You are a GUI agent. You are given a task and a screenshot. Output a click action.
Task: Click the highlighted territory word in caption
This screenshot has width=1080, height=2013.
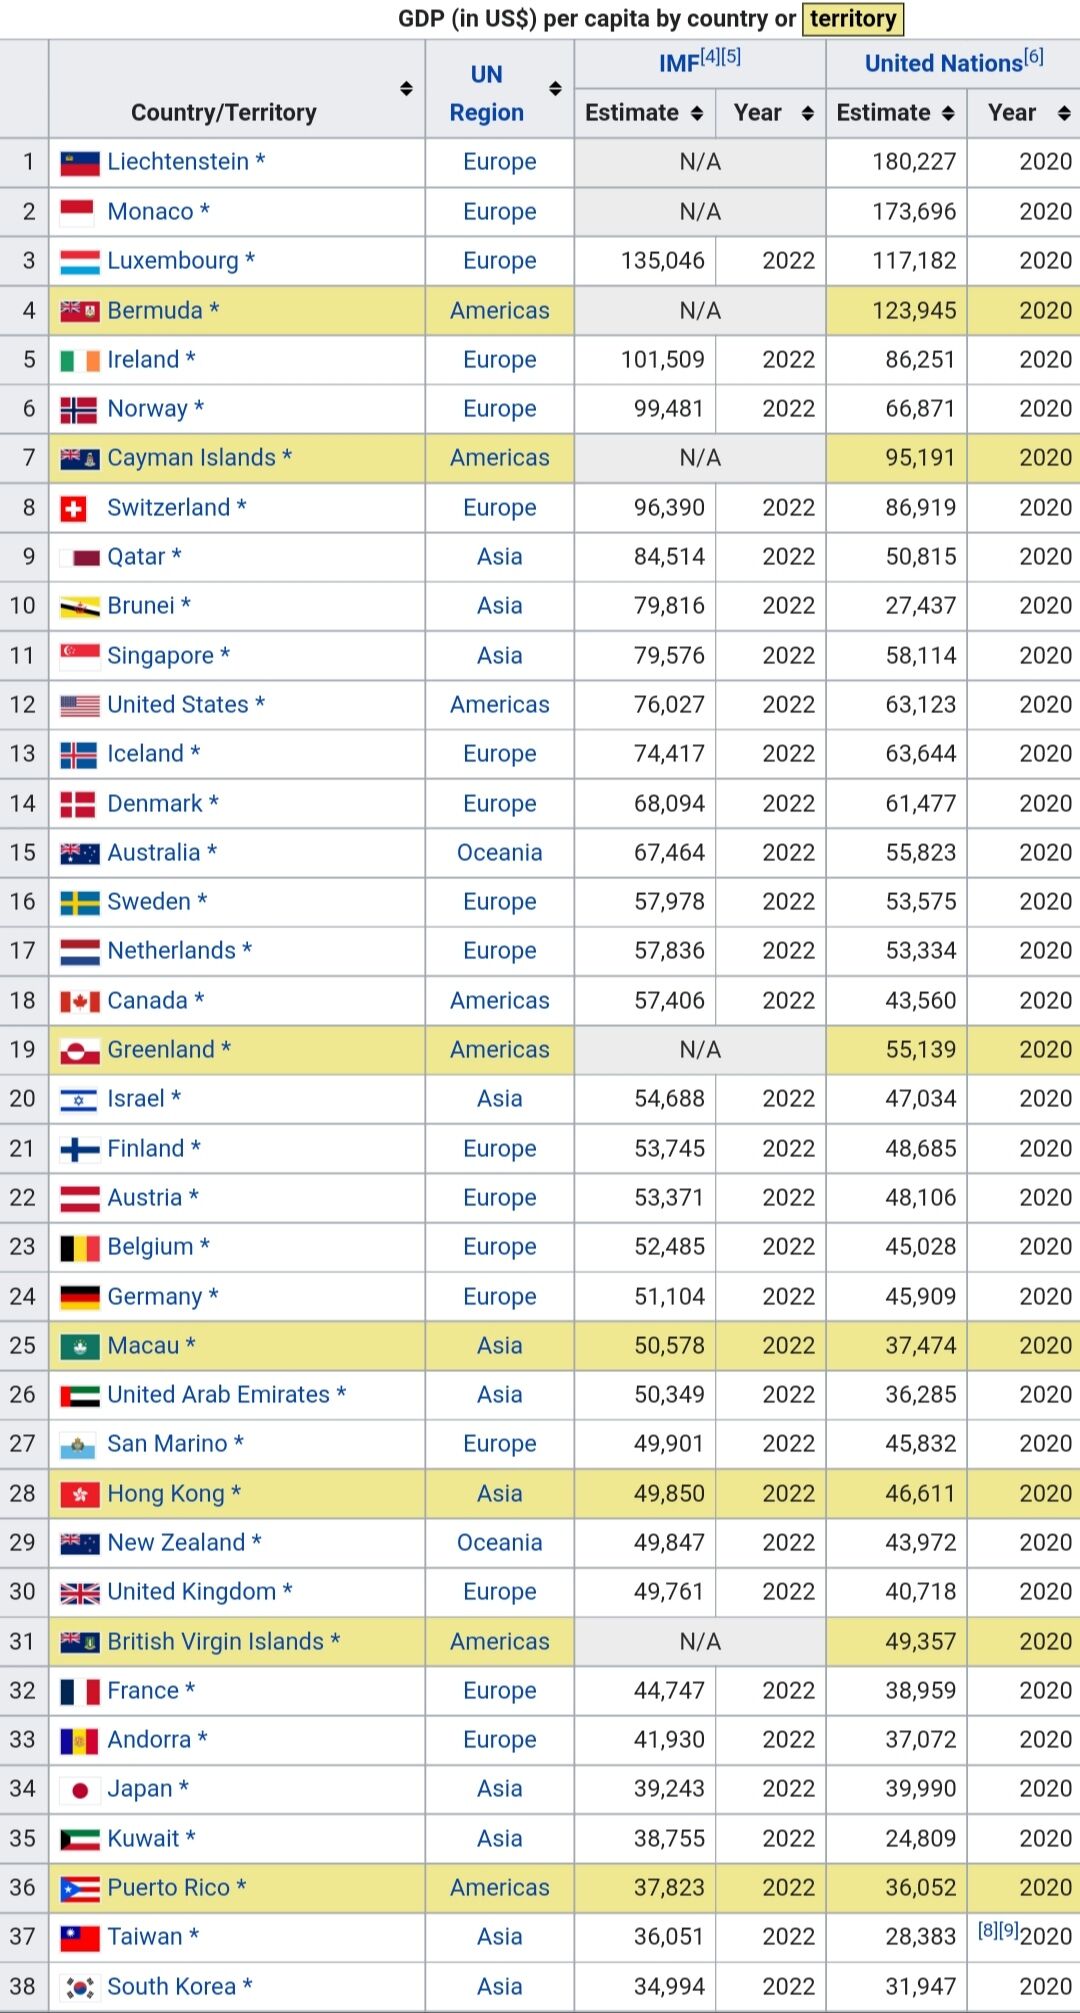point(853,19)
